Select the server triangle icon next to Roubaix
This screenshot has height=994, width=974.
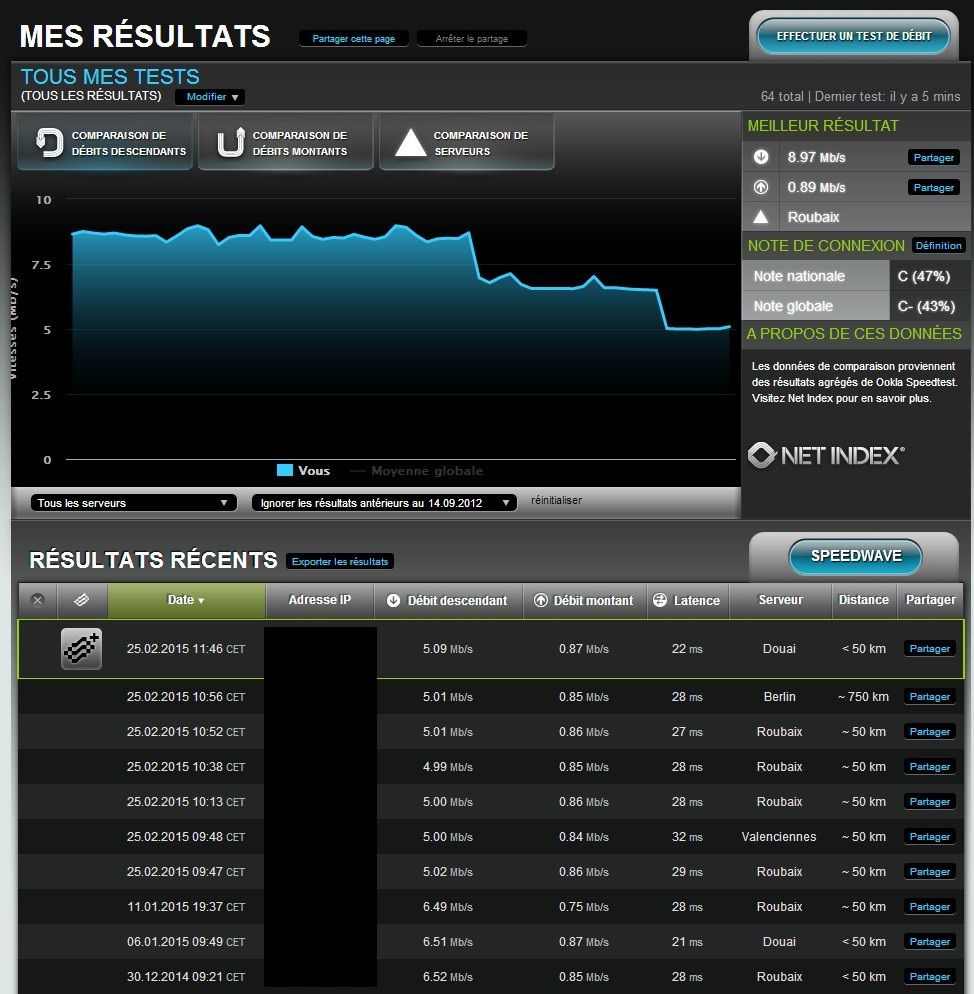(x=761, y=217)
